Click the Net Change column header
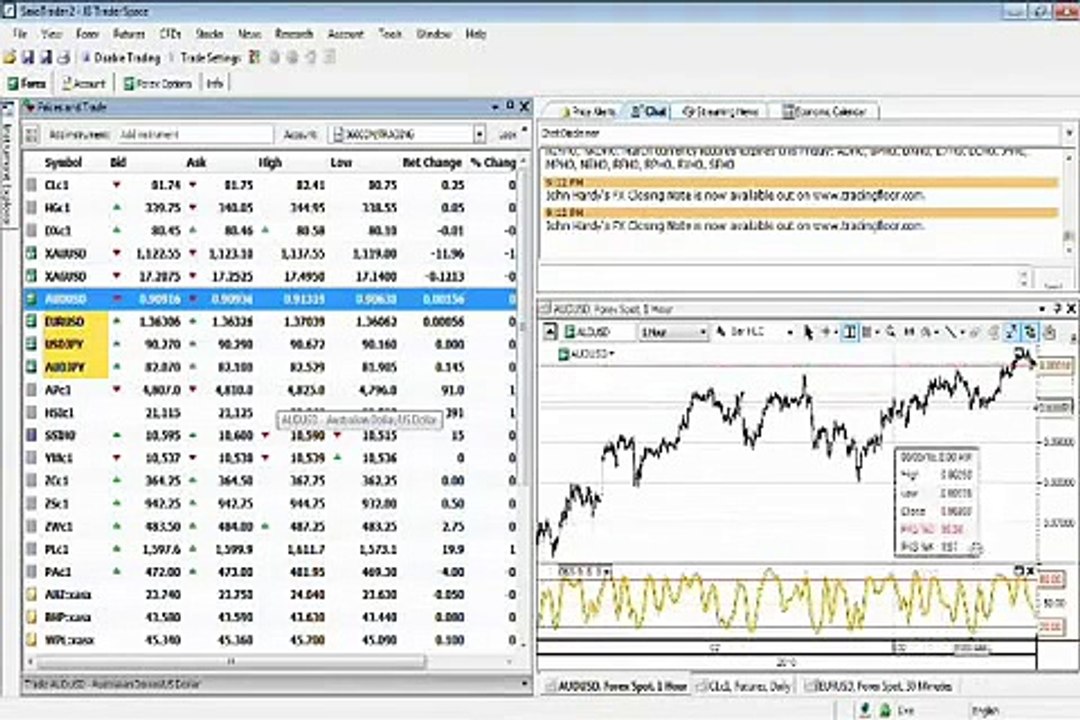 432,163
